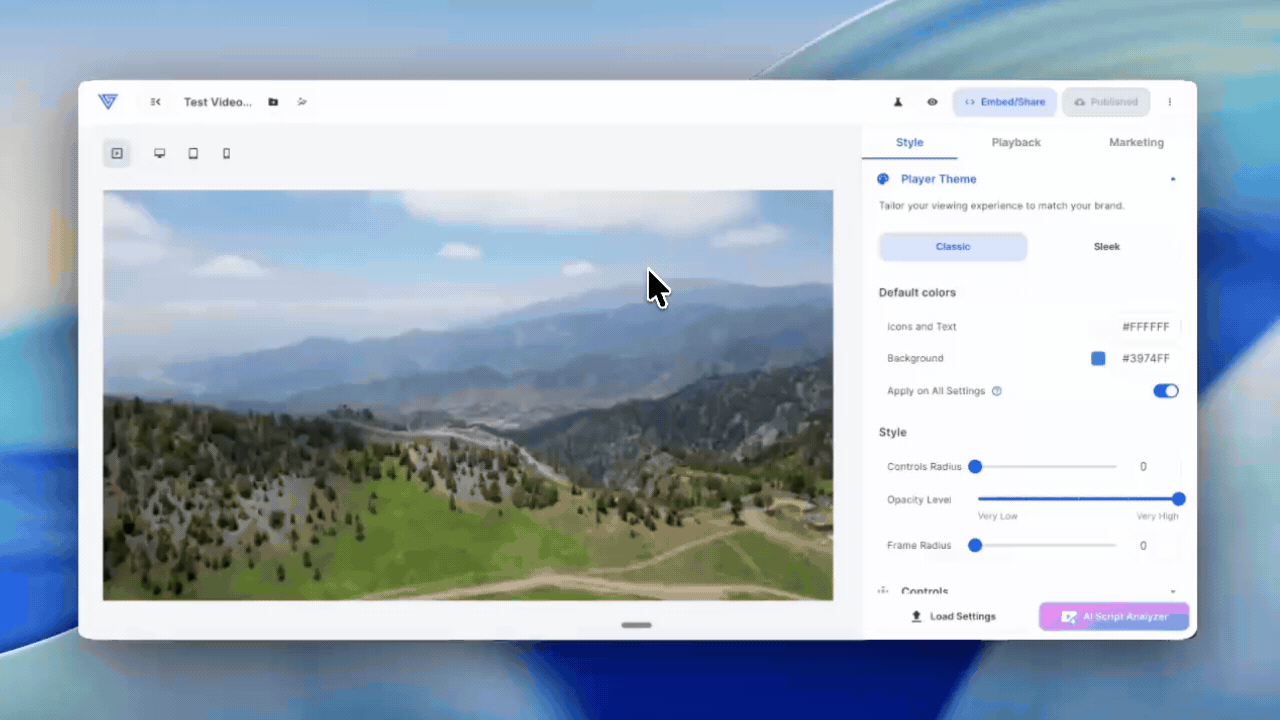Expand the Controls section
Image resolution: width=1280 pixels, height=720 pixels.
click(1173, 591)
